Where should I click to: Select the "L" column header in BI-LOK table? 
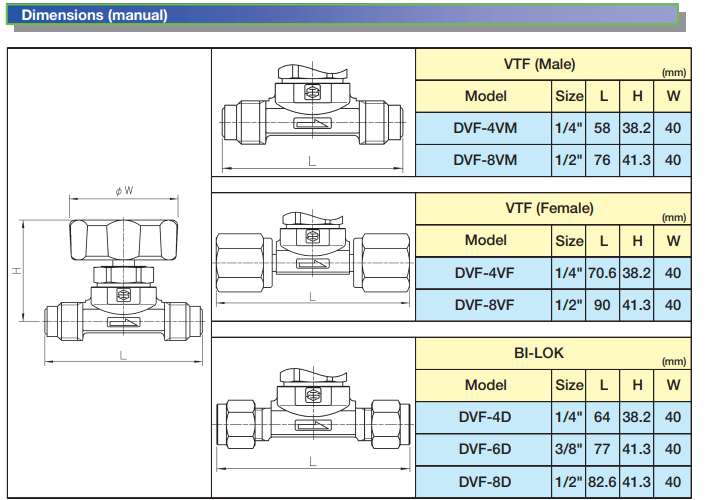point(603,385)
